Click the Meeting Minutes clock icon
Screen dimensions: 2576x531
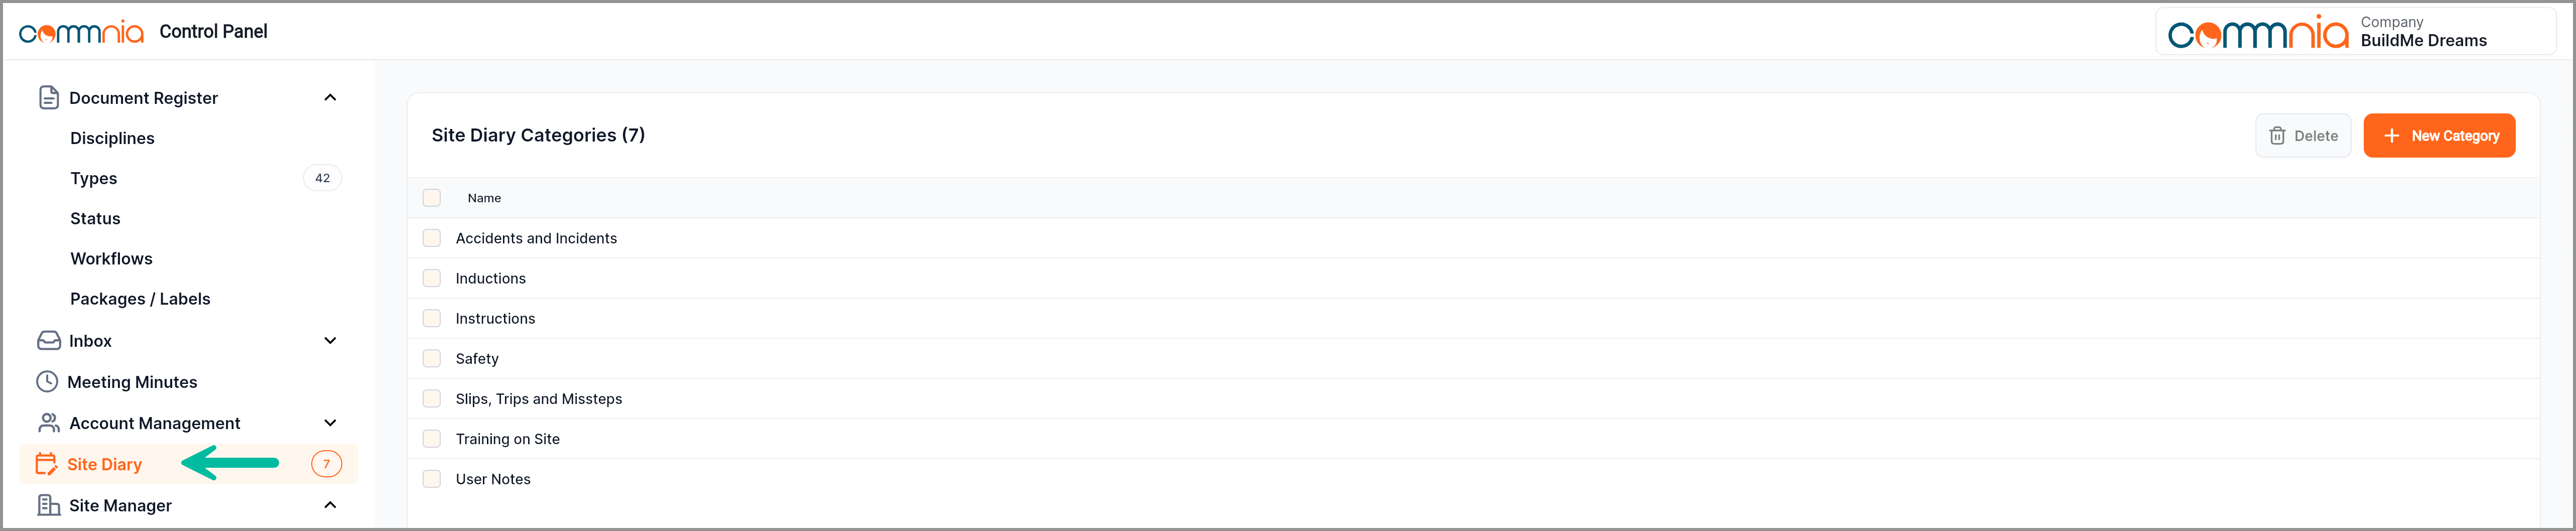click(x=47, y=382)
